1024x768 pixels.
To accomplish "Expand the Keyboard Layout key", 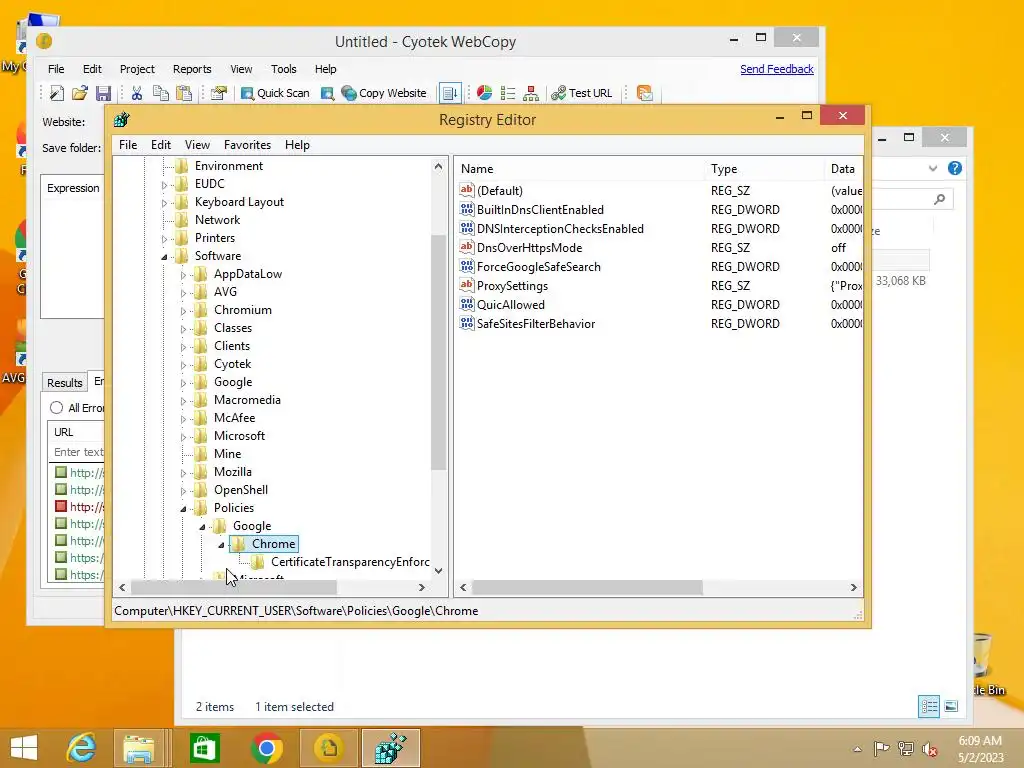I will coord(165,203).
